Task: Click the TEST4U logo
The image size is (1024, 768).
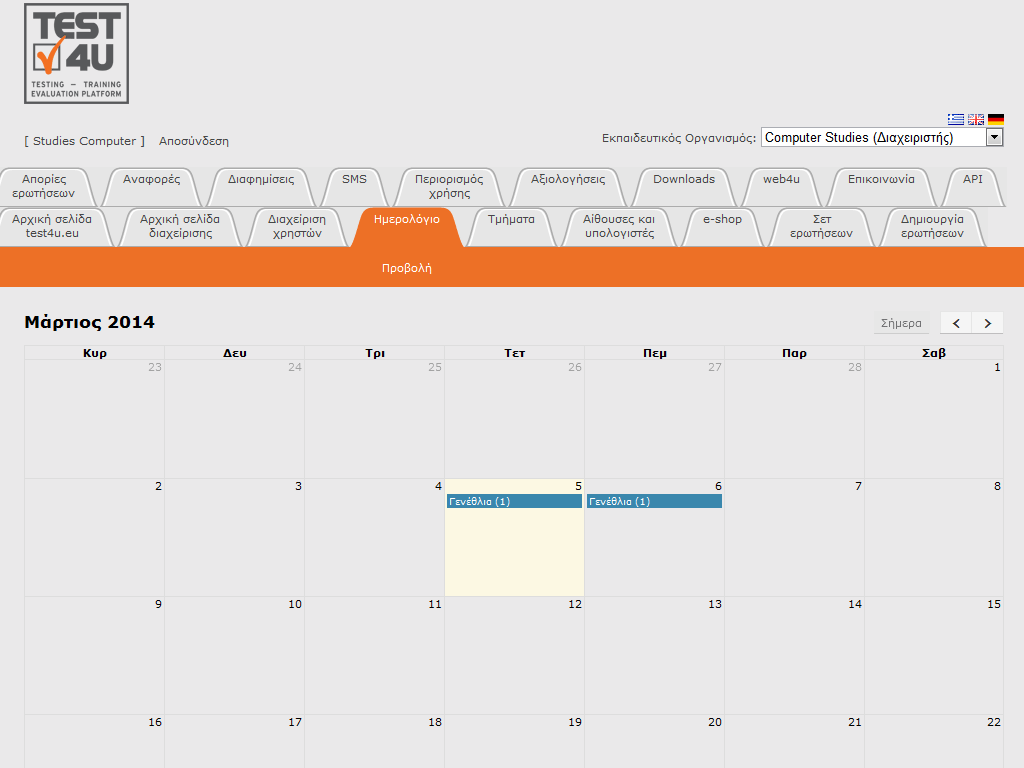Action: click(x=76, y=54)
